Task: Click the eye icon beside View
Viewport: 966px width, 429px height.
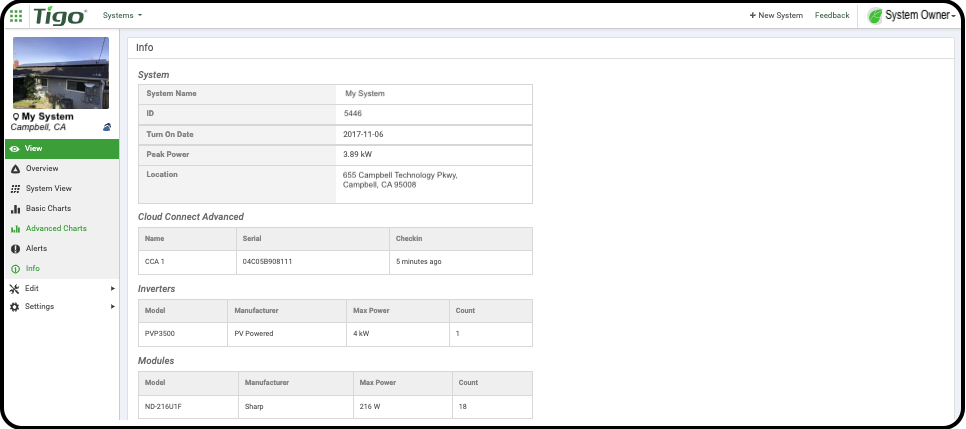Action: (x=15, y=149)
